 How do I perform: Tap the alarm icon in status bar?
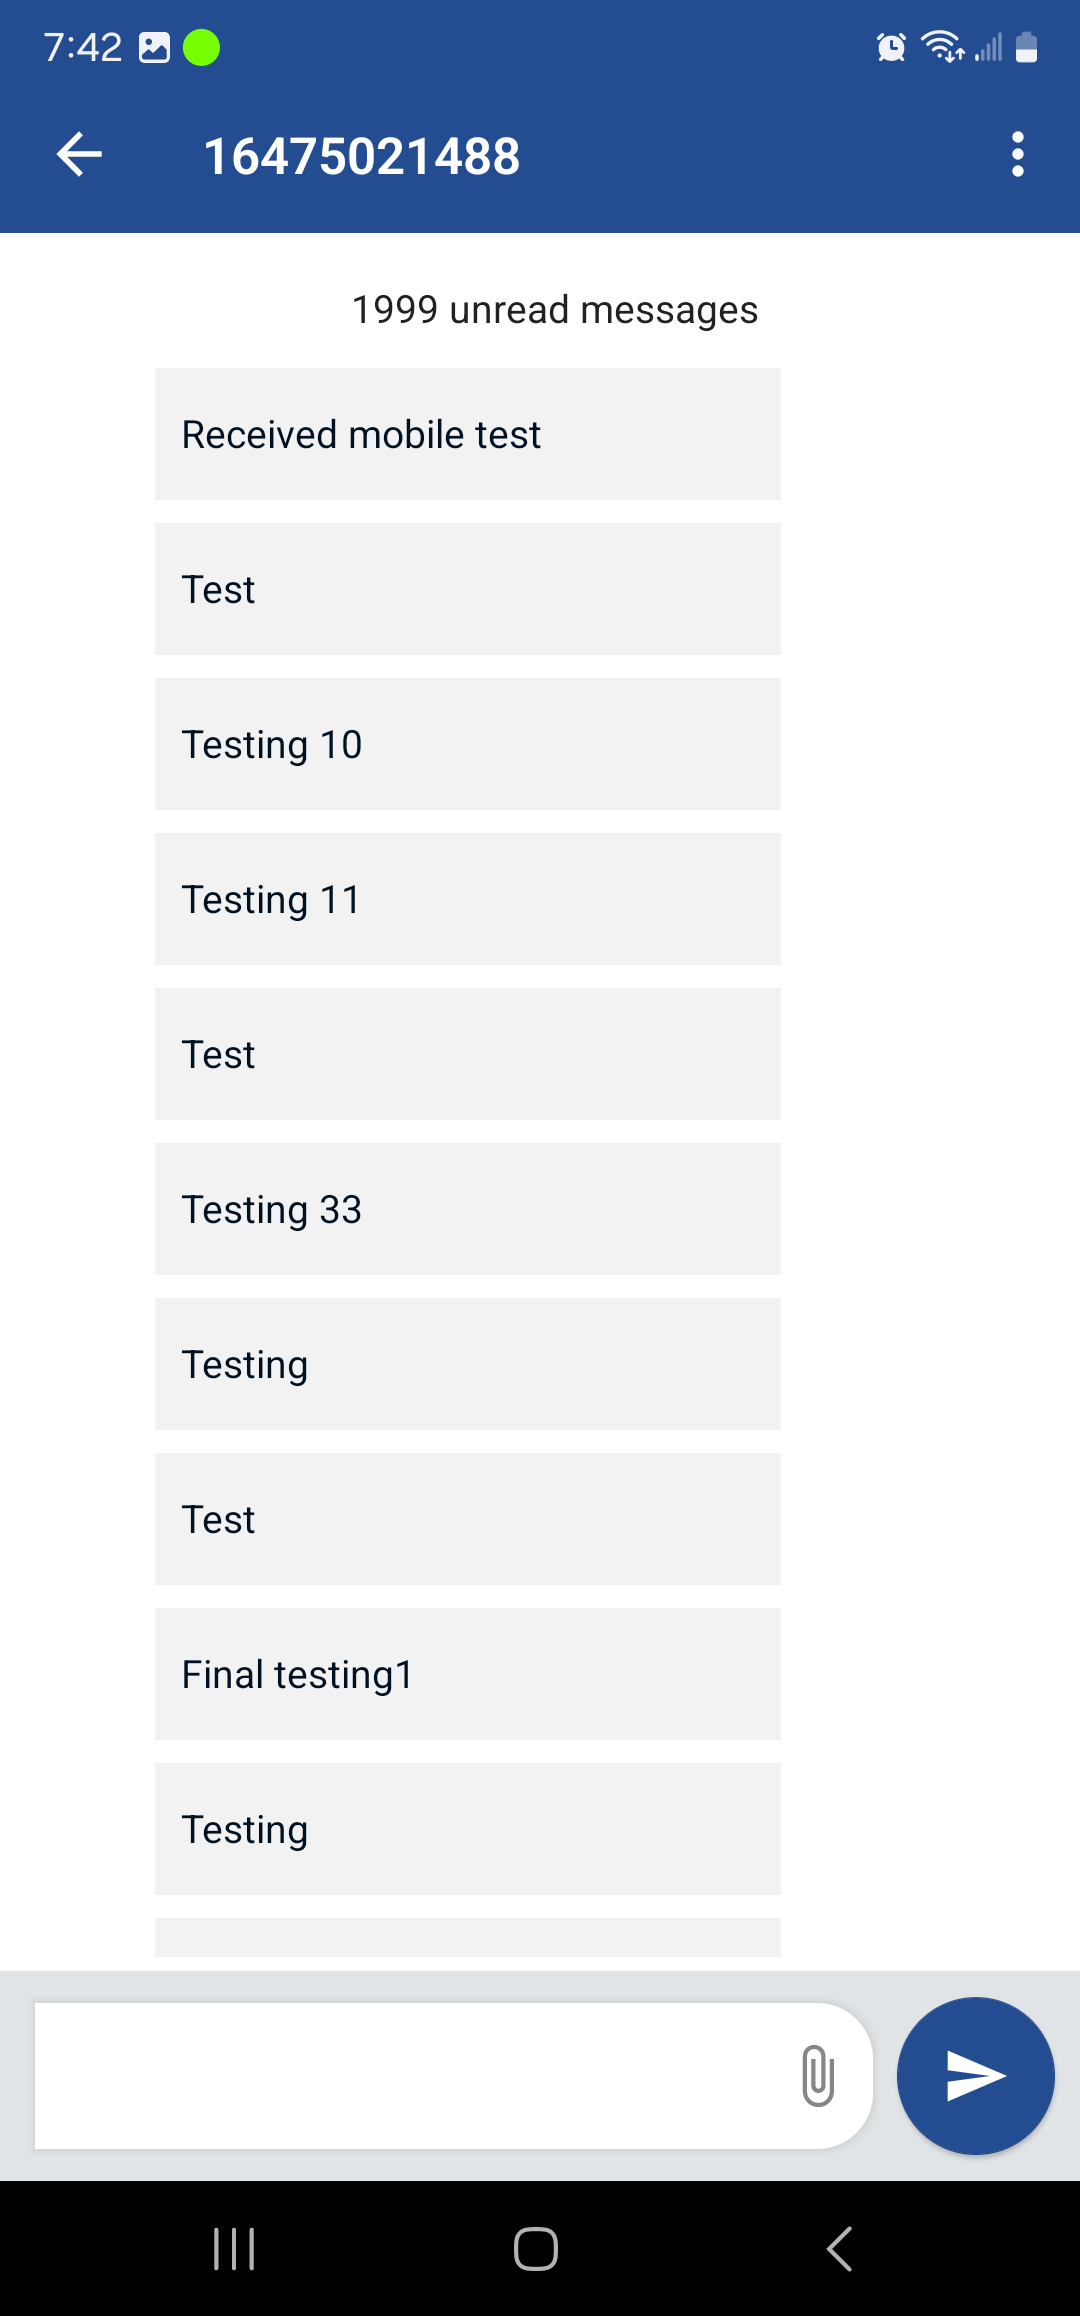[x=890, y=47]
